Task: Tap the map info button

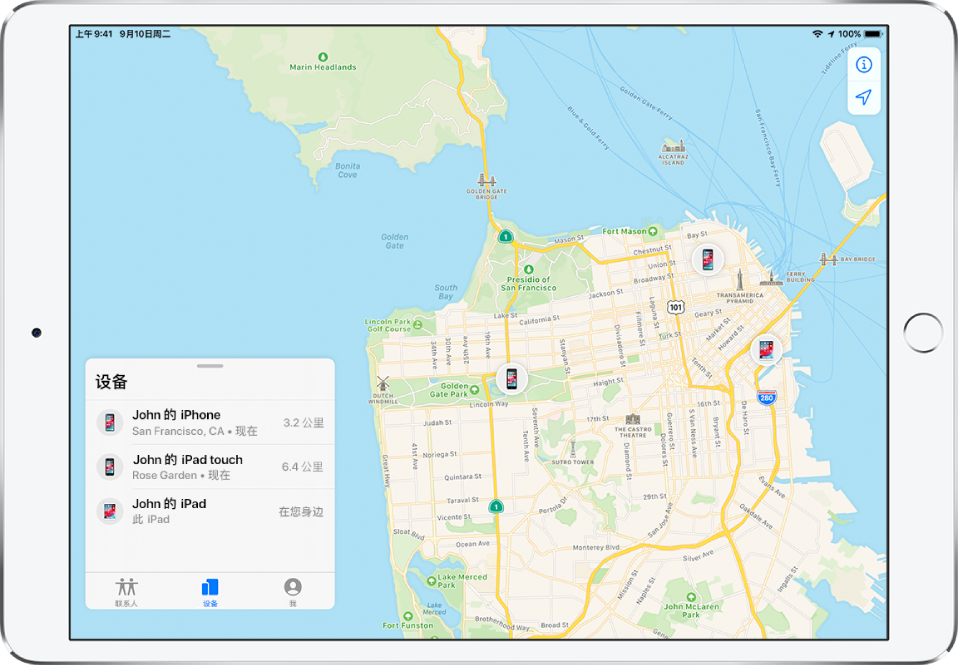Action: 864,63
